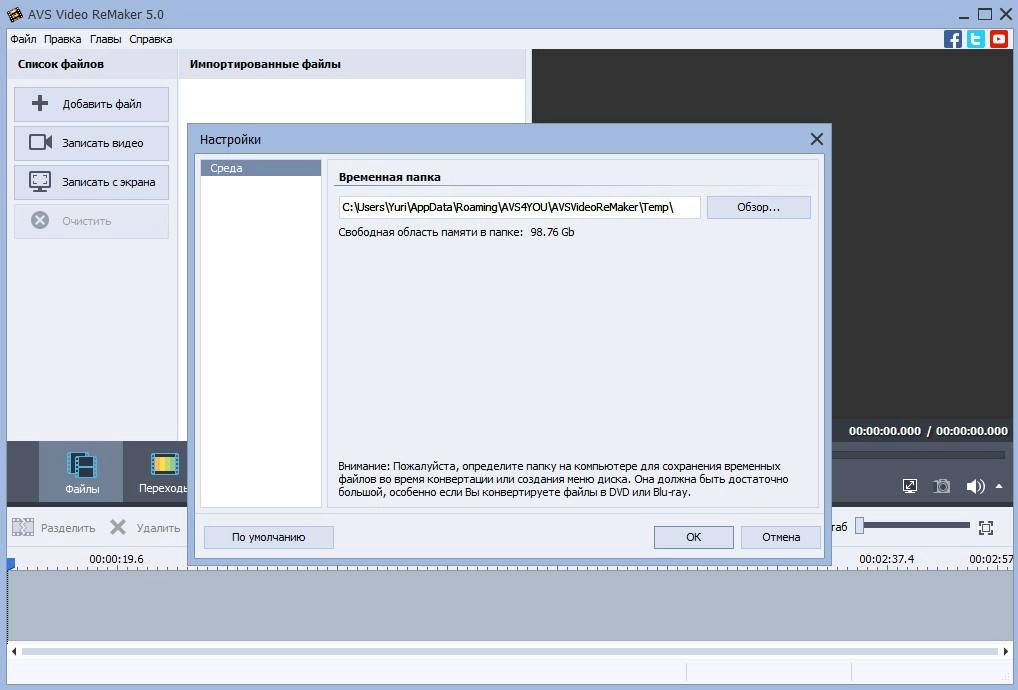This screenshot has width=1018, height=690.
Task: Switch to the Файлы tab
Action: [81, 472]
